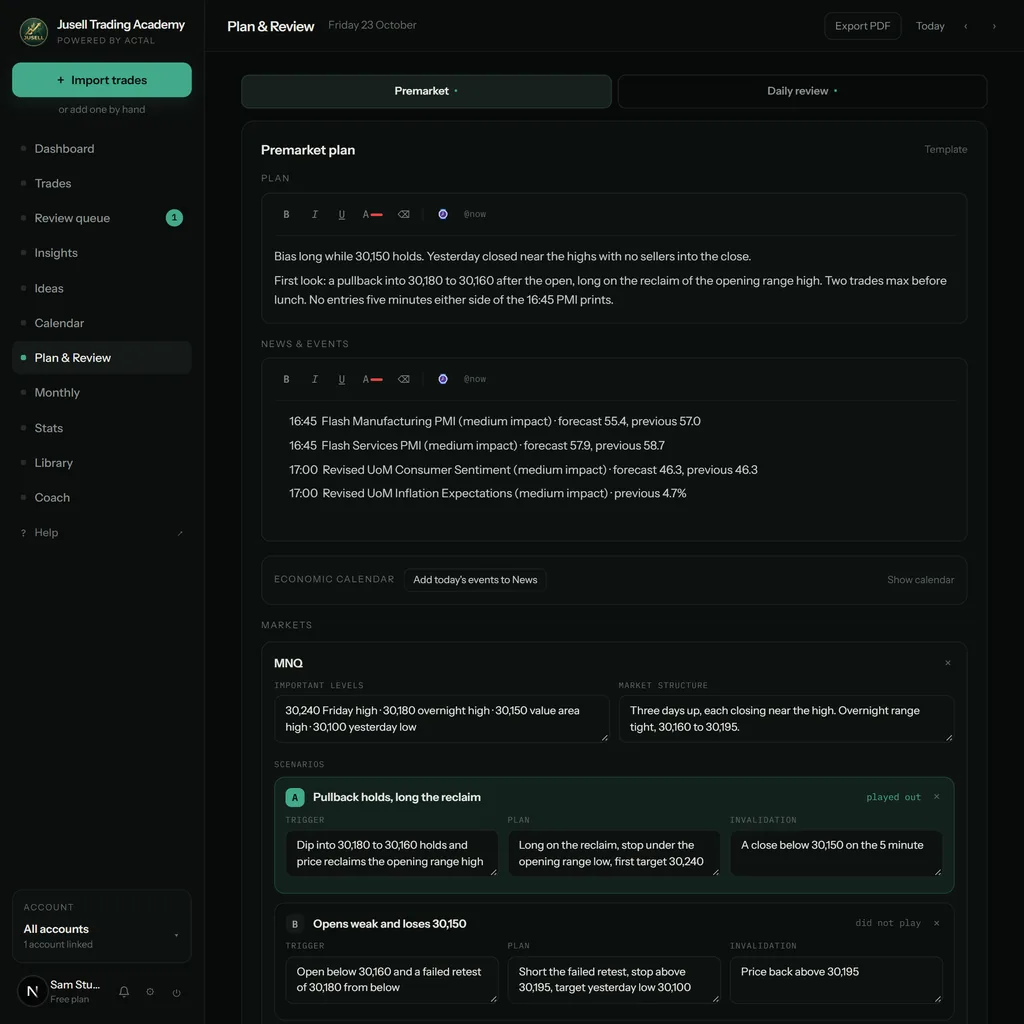Click purple circle in Plan editor toolbar
This screenshot has width=1024, height=1024.
point(443,214)
